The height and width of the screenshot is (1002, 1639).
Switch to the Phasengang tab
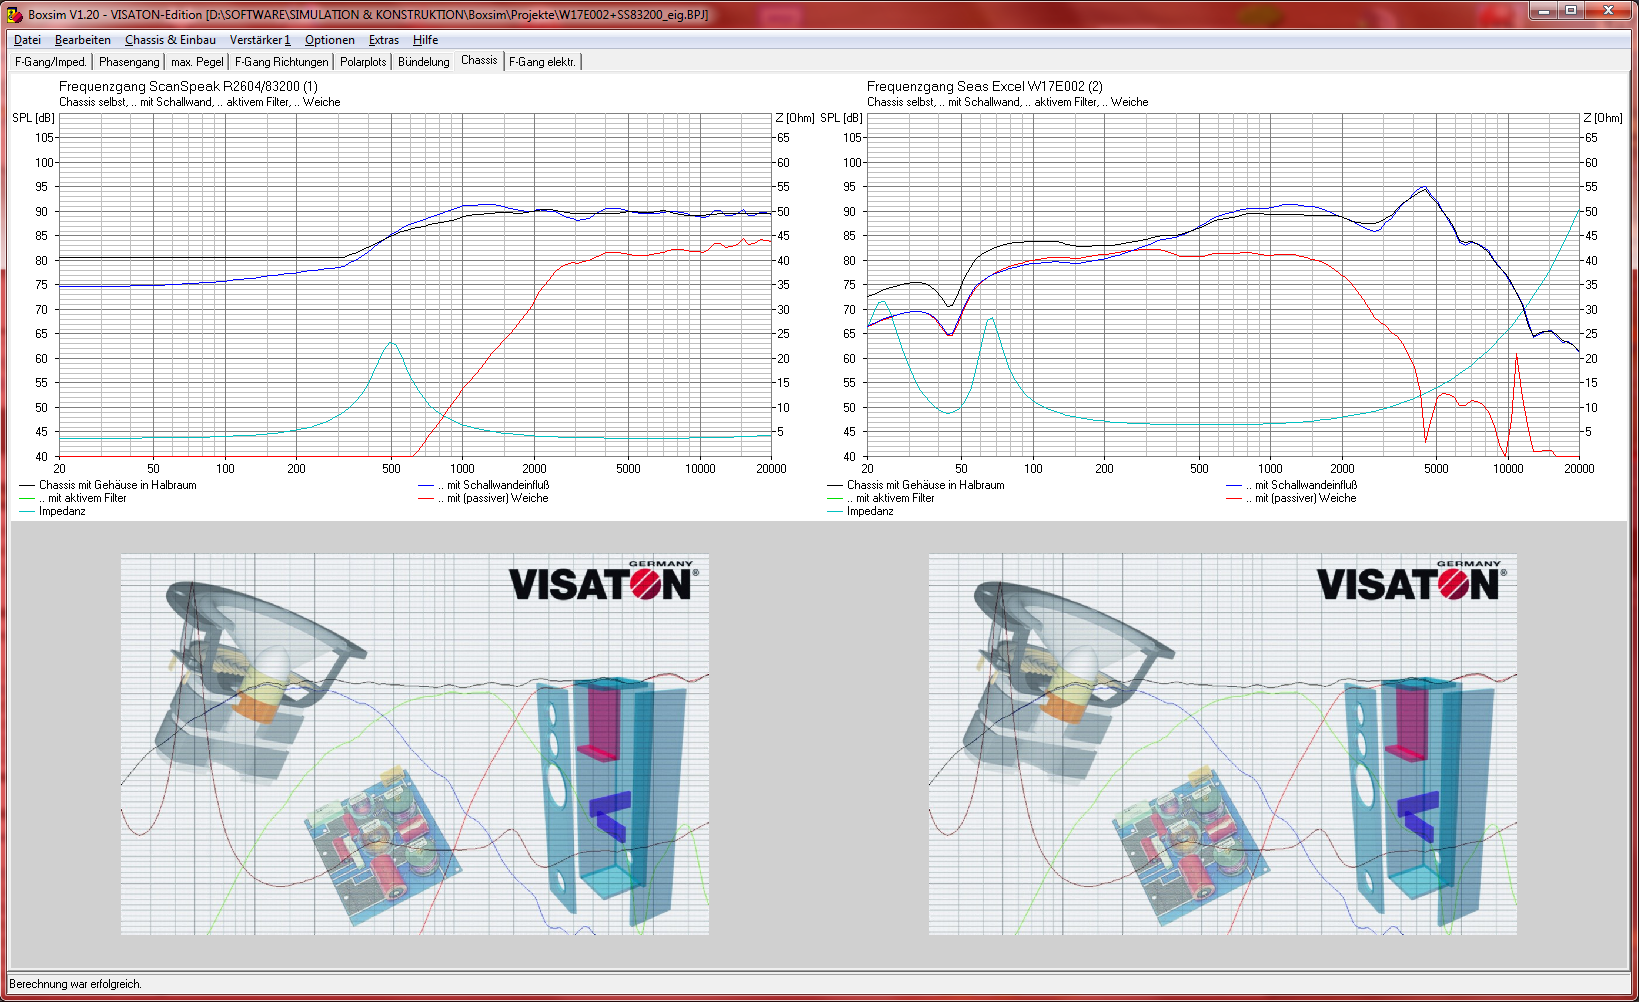tap(129, 62)
